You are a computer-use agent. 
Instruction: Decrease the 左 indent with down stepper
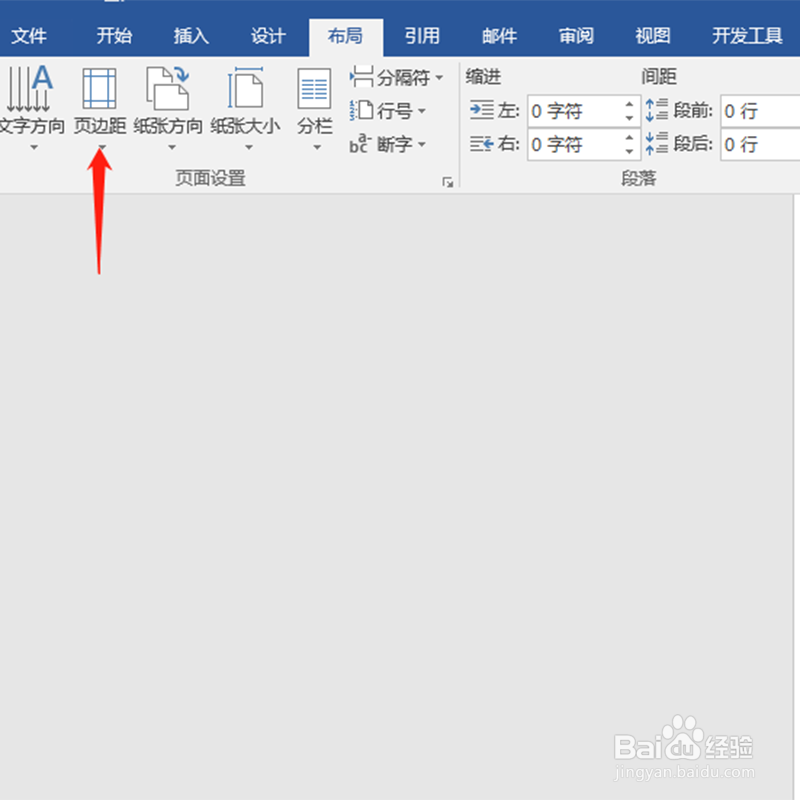tap(629, 118)
